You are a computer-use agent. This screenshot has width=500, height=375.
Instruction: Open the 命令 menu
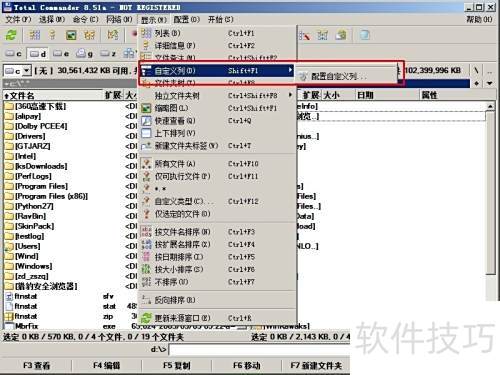(86, 20)
